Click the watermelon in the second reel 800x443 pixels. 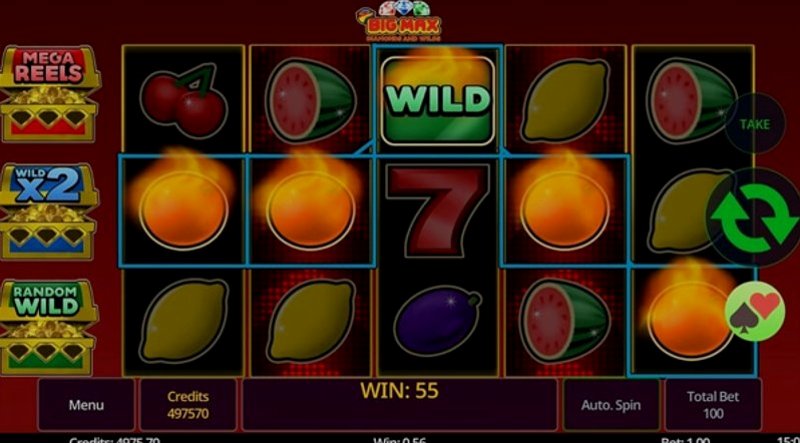312,101
